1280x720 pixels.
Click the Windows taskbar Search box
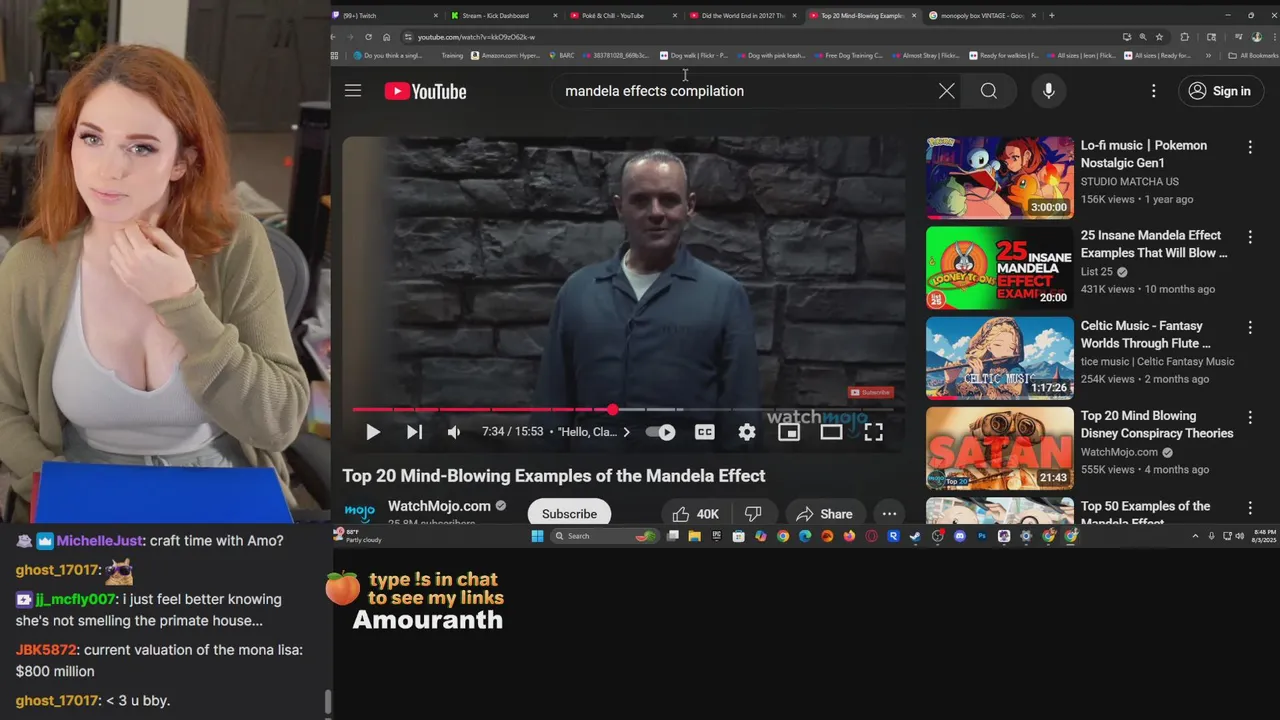[604, 536]
